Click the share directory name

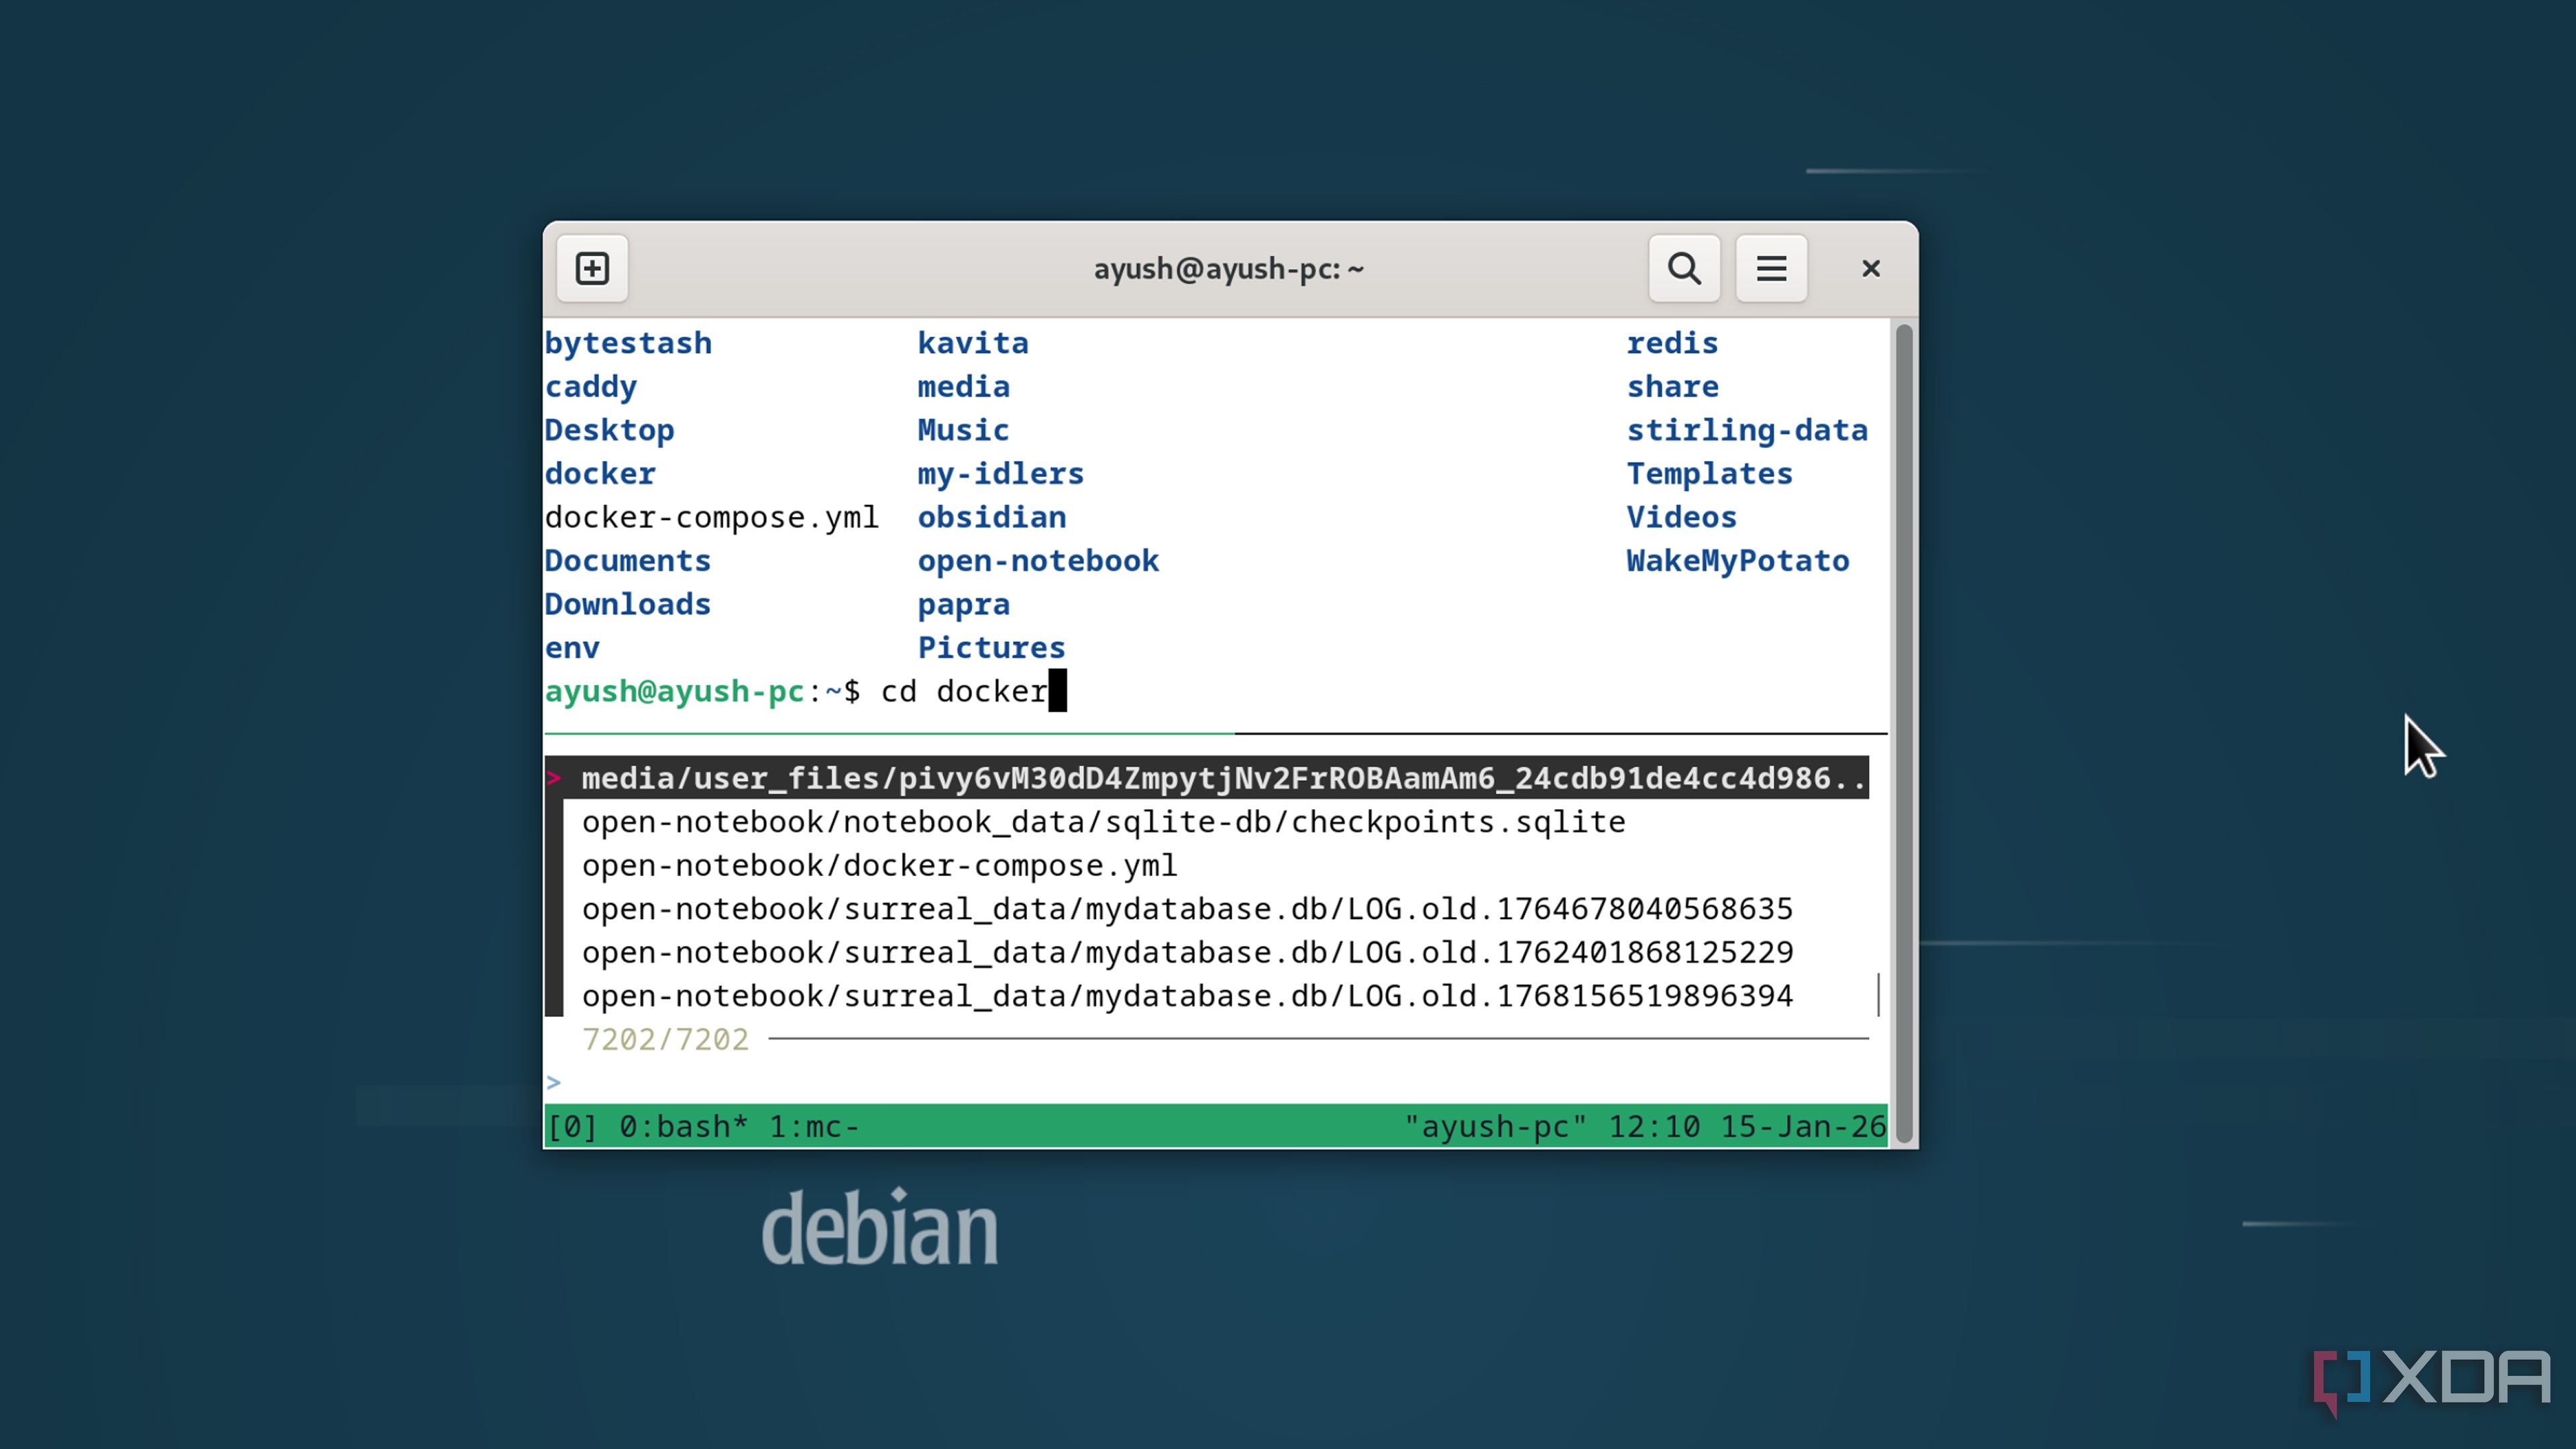(1672, 387)
